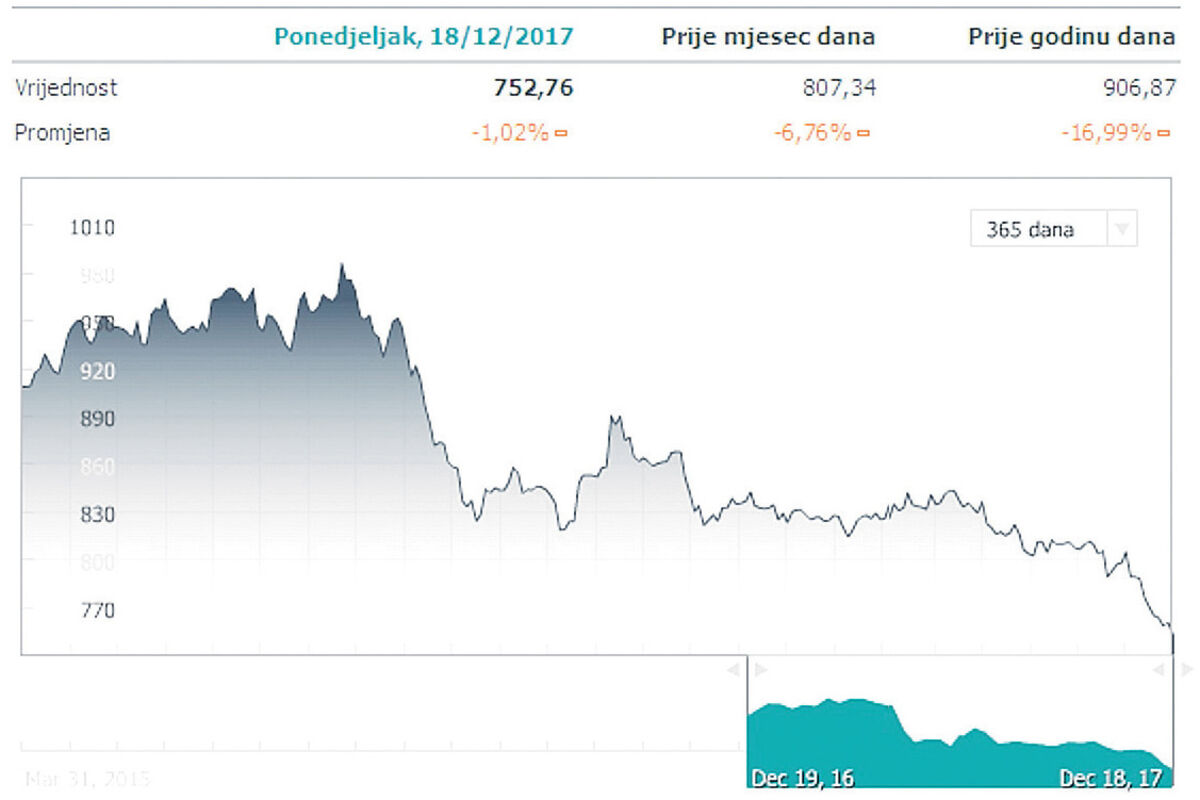Click right arrow at range selector end
The image size is (1200, 800).
[x=1186, y=669]
